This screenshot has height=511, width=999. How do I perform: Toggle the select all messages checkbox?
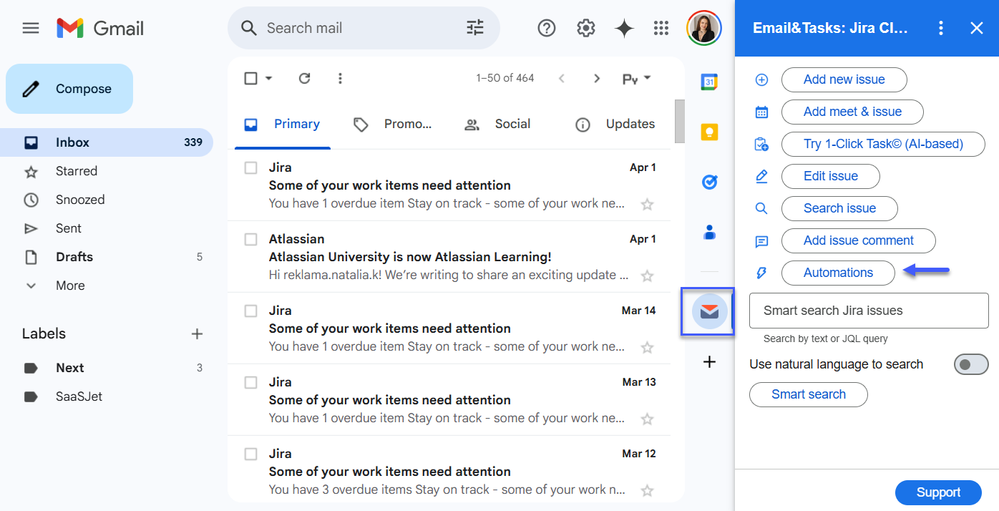tap(251, 78)
